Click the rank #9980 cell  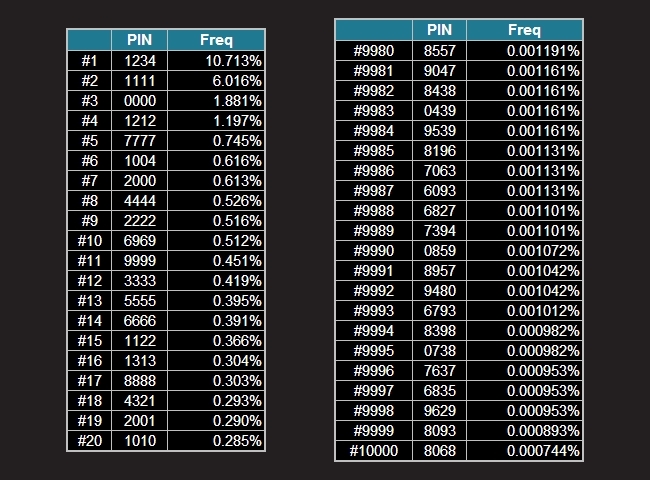coord(374,50)
